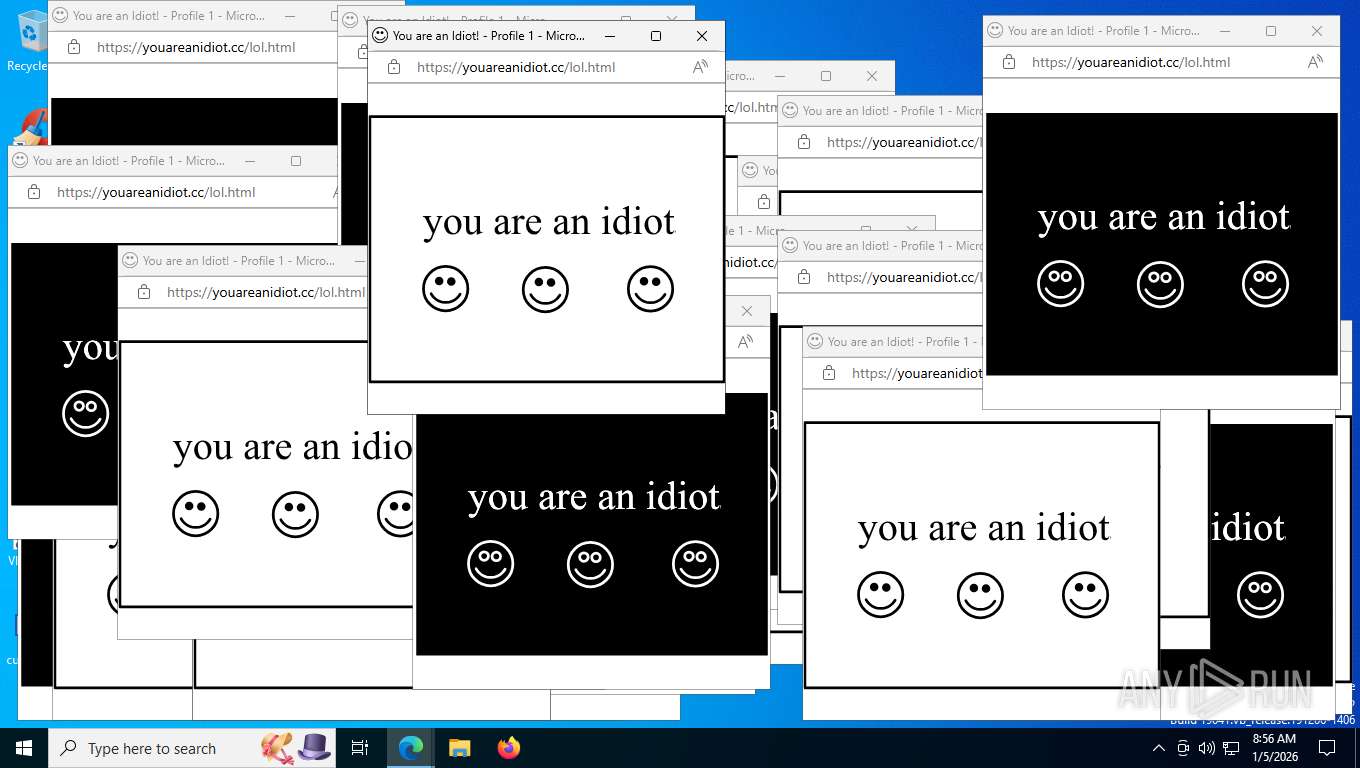
Task: Close the top-right black popup window
Action: [1317, 30]
